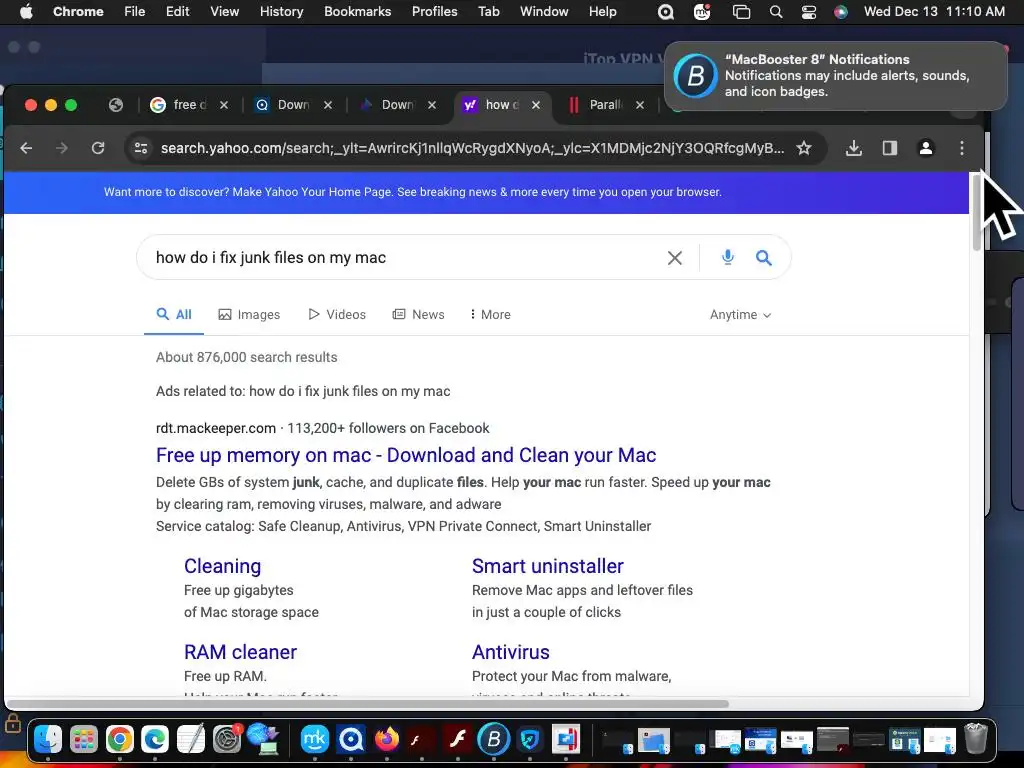This screenshot has width=1024, height=768.
Task: Open site information icon in address bar
Action: (x=140, y=148)
